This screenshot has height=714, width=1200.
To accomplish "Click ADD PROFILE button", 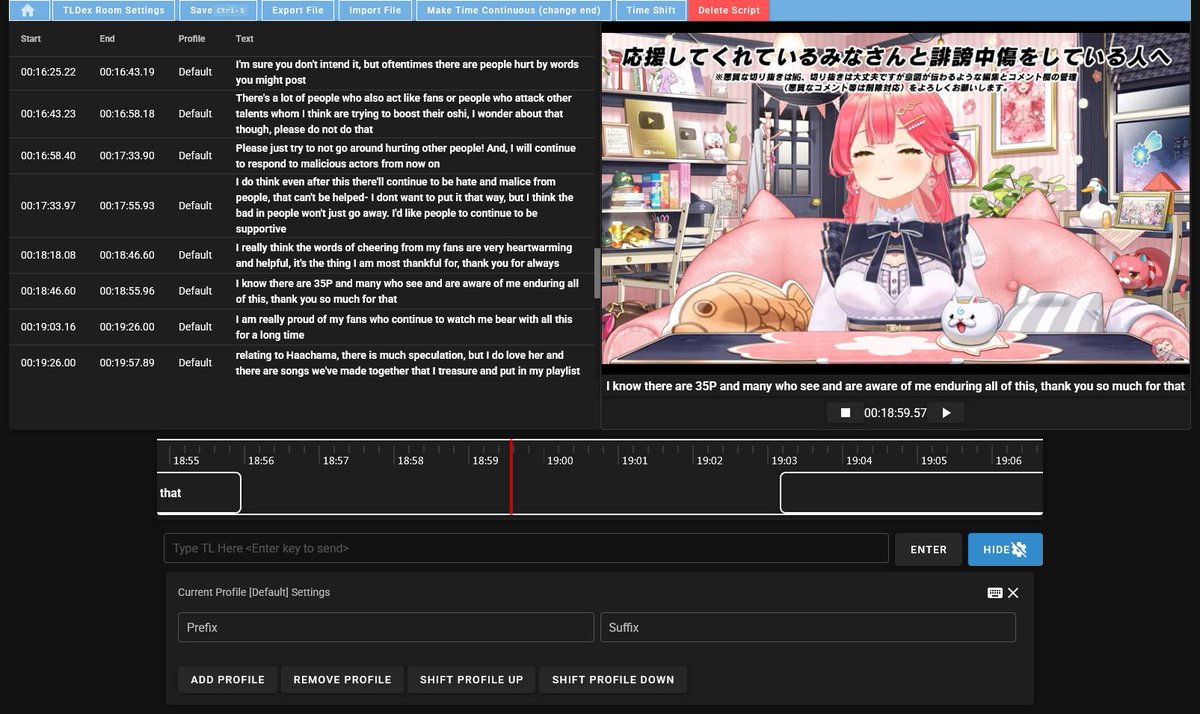I will point(228,680).
